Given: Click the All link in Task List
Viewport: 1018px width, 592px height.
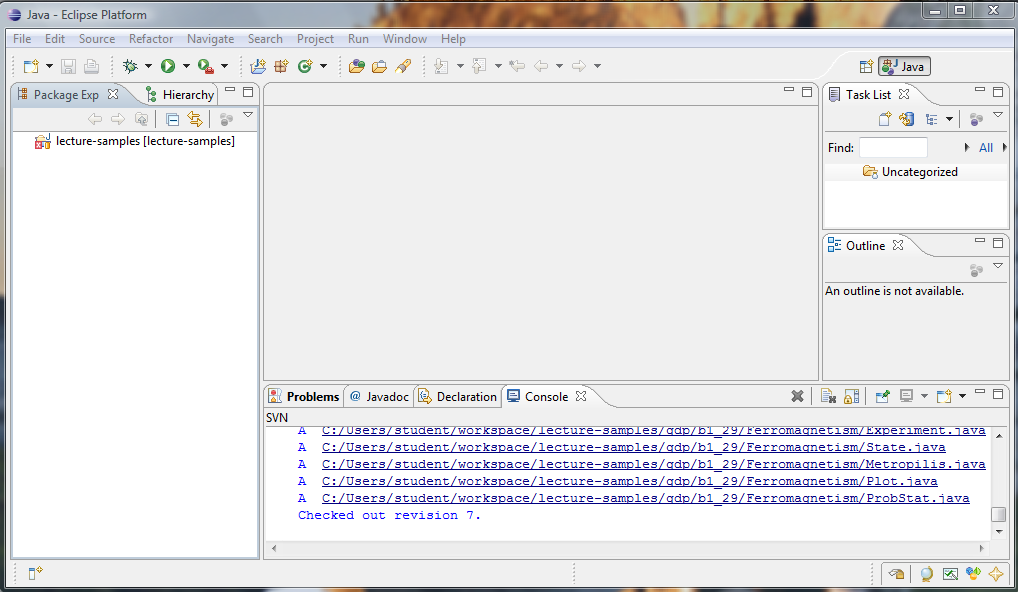Looking at the screenshot, I should click(986, 148).
